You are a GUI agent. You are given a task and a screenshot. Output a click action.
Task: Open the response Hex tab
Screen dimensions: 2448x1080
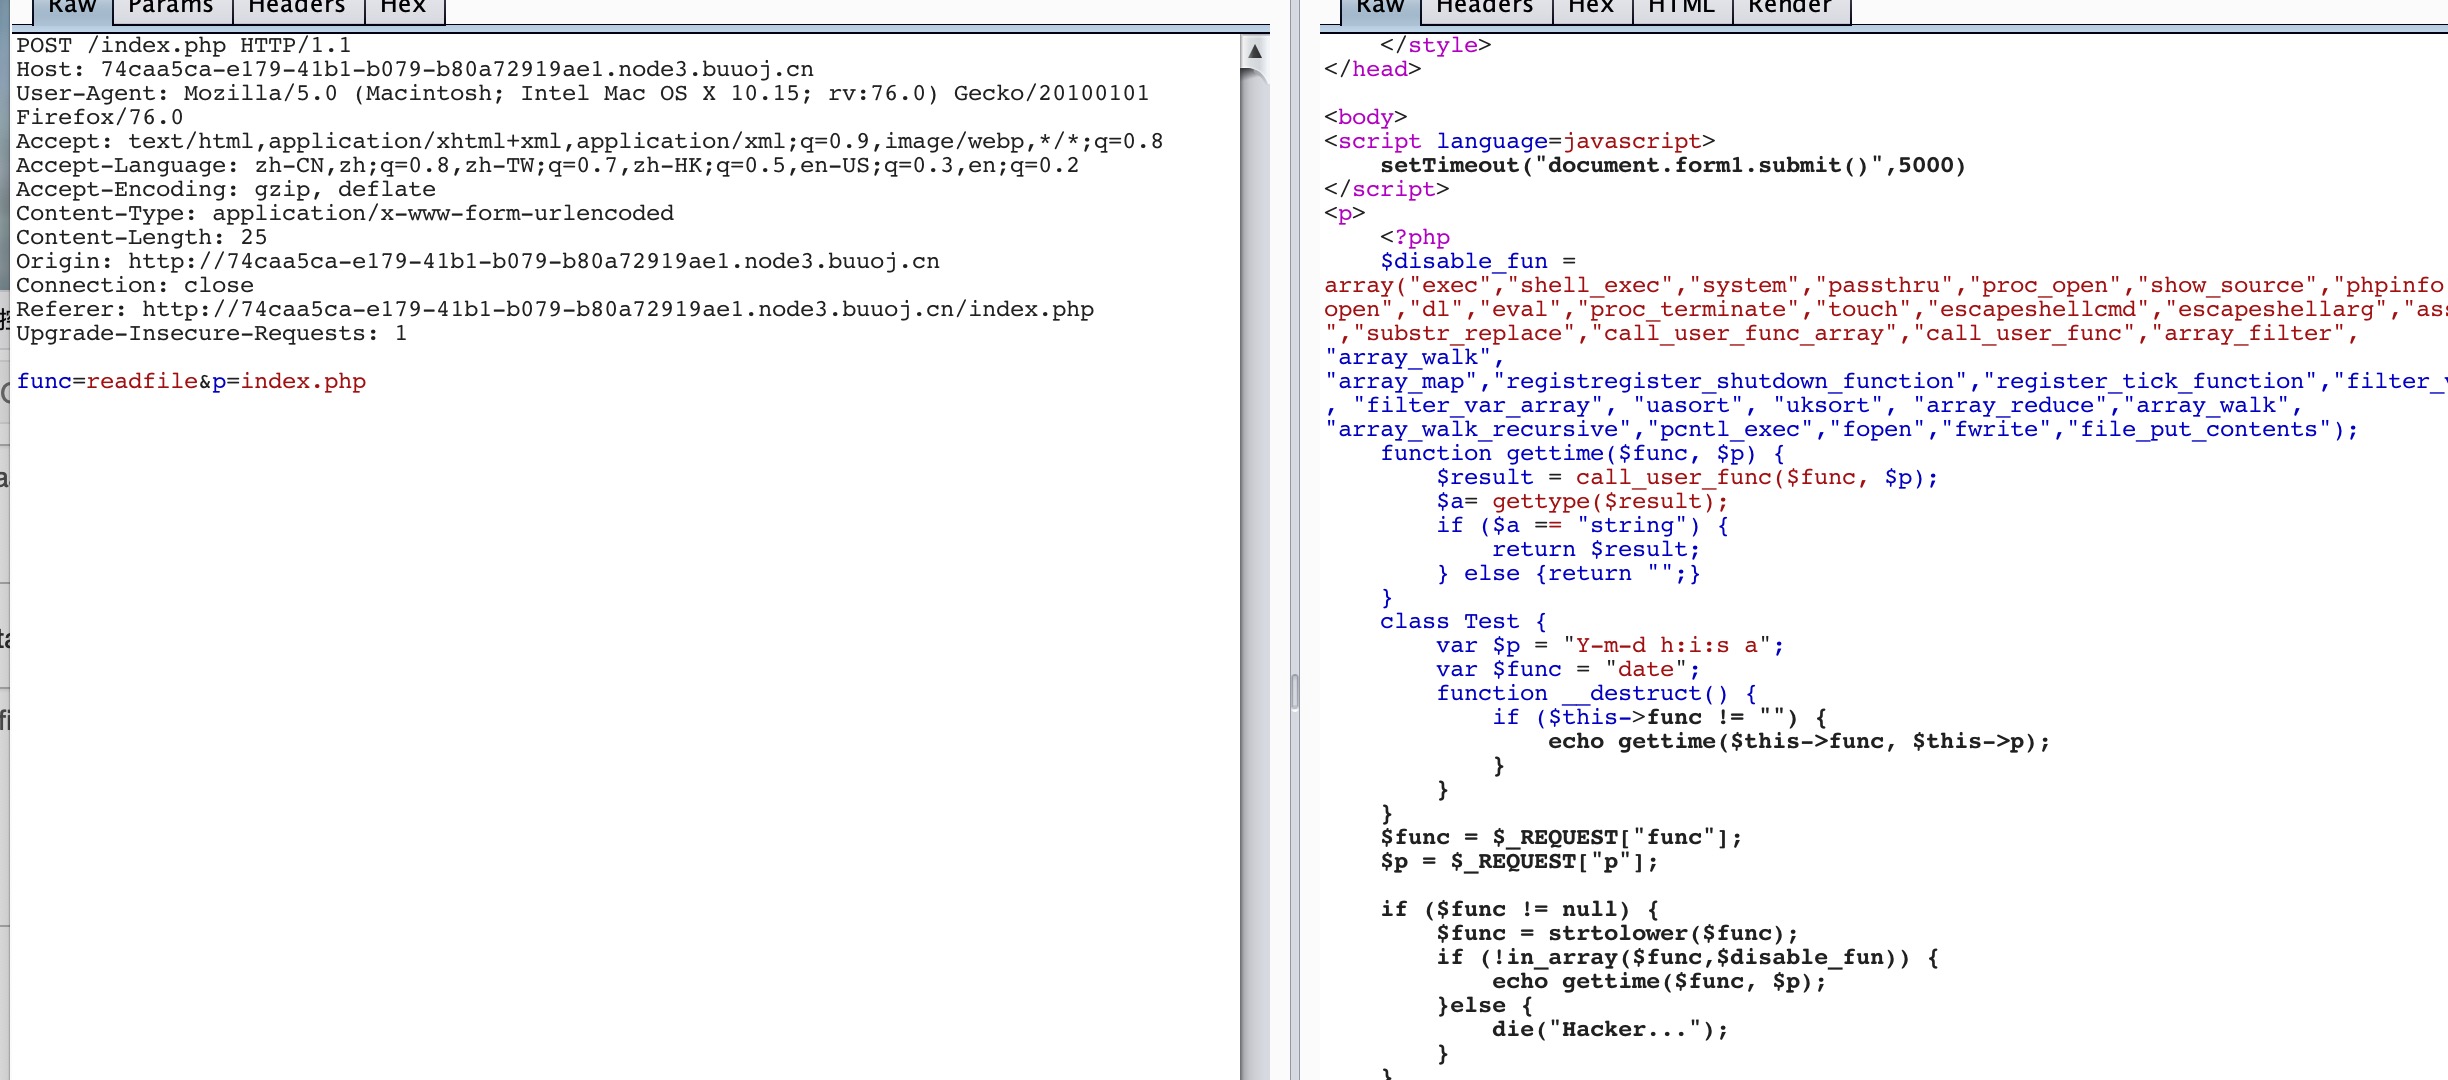click(1591, 9)
